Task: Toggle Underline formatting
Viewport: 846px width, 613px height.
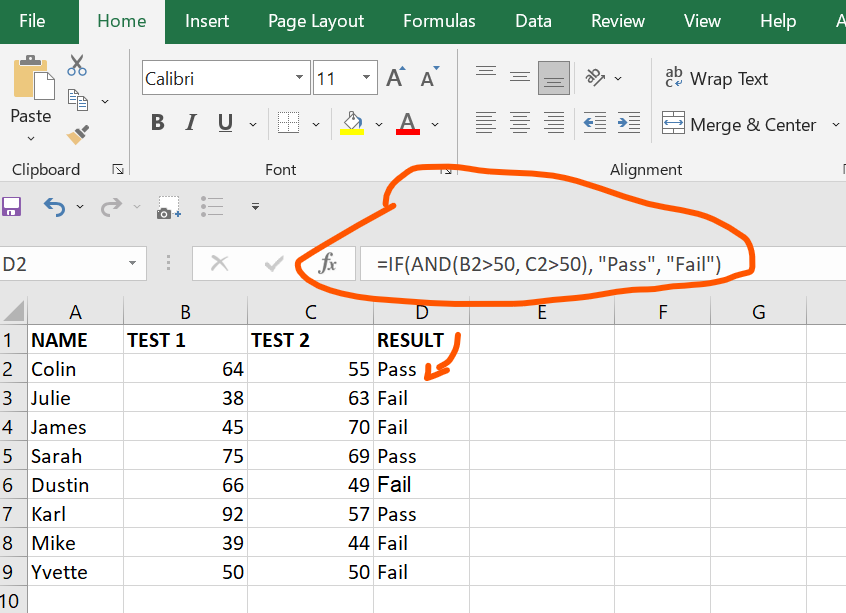Action: point(225,123)
